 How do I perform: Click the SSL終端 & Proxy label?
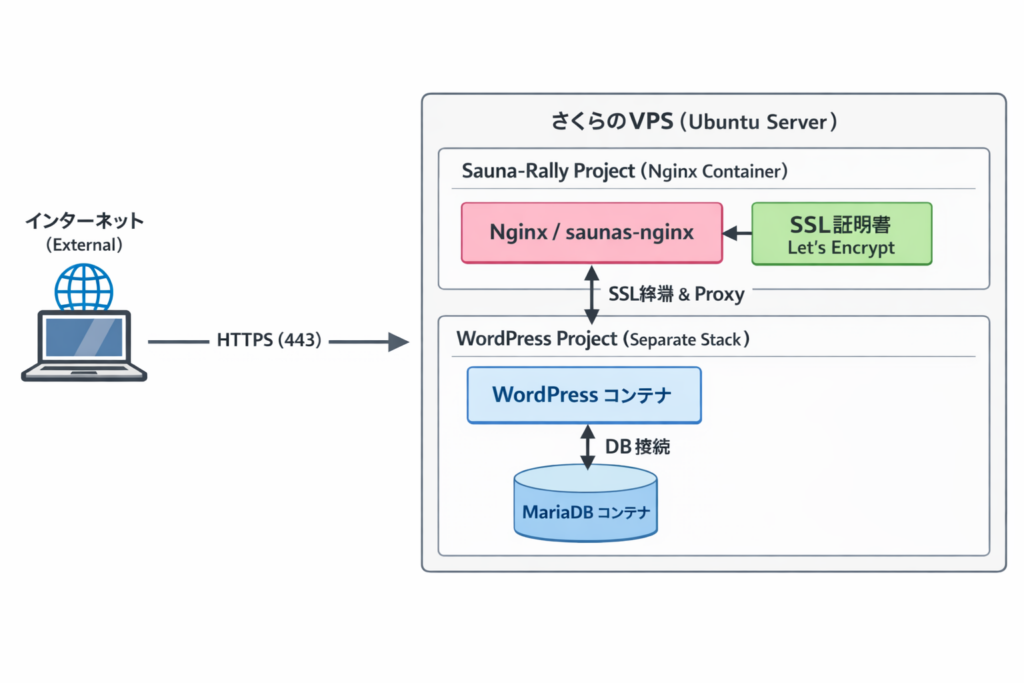point(676,295)
